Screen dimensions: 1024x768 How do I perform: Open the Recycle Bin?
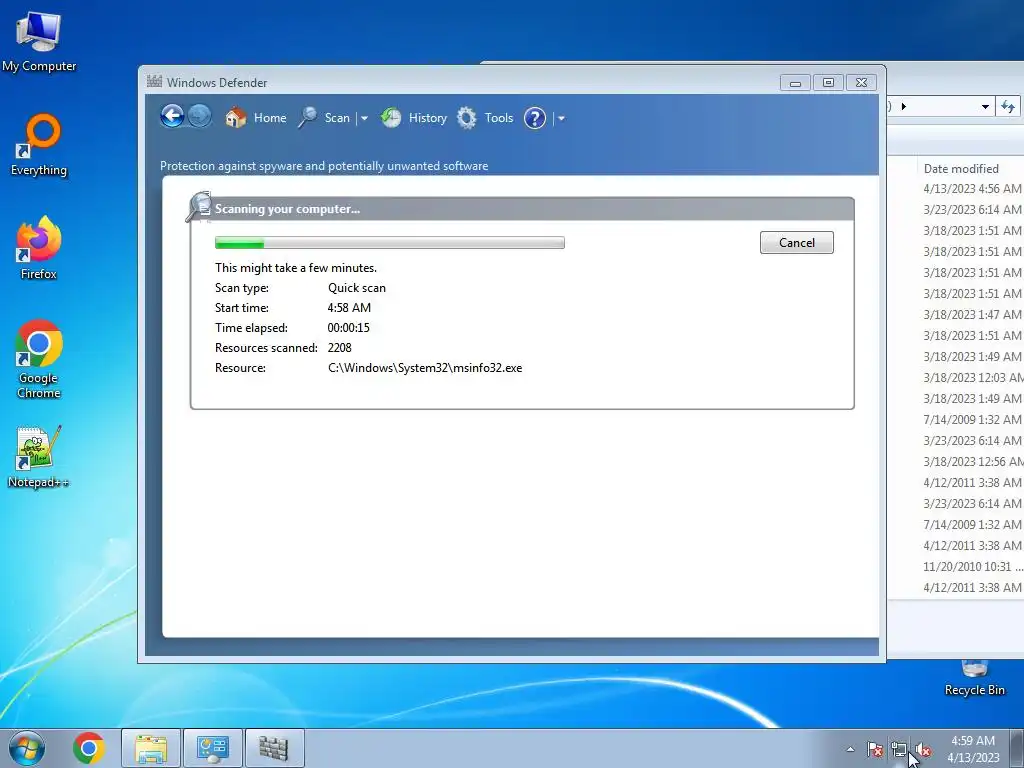tap(974, 679)
